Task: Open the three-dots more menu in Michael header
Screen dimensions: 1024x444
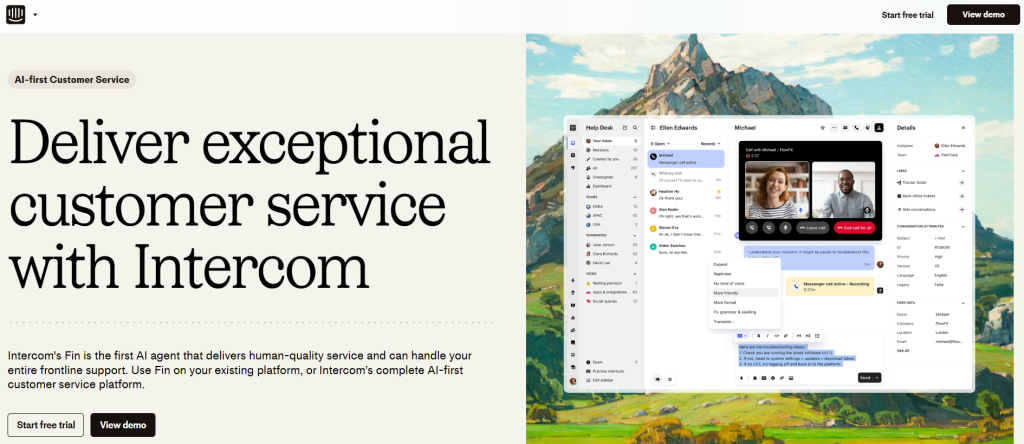Action: click(x=833, y=127)
